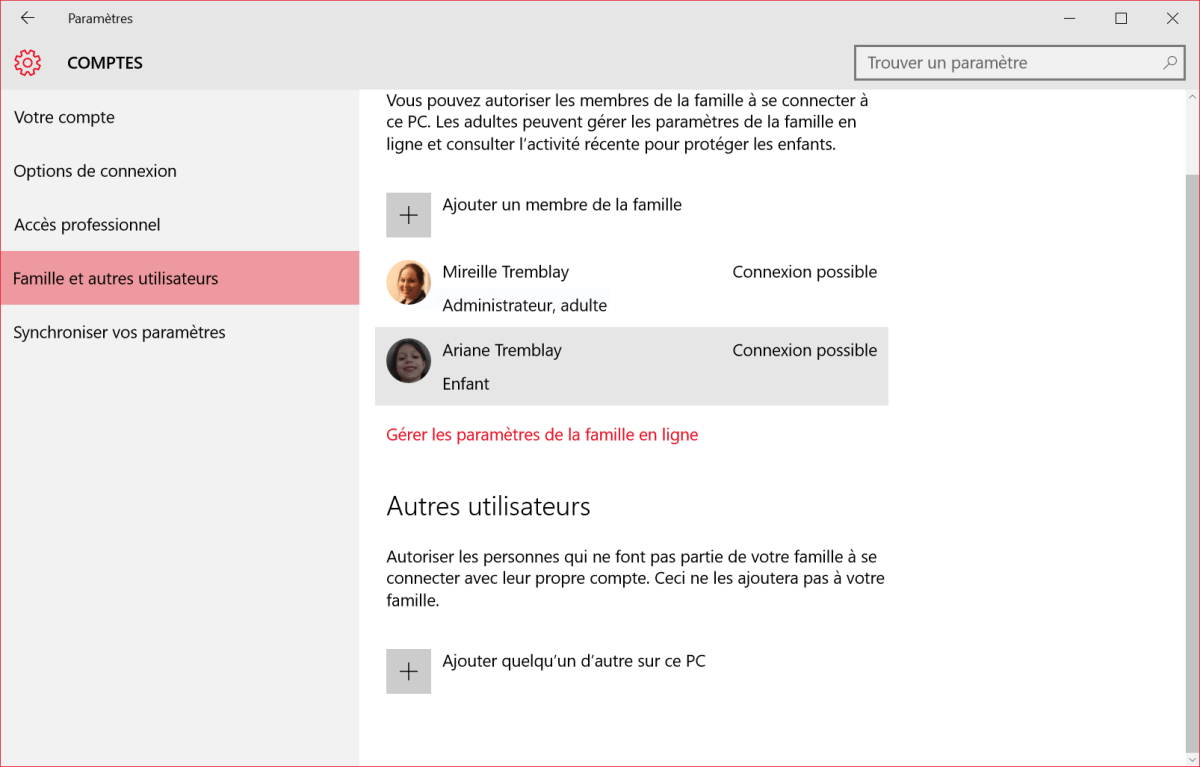Select Accès professionnel in the sidebar
Image resolution: width=1200 pixels, height=767 pixels.
(87, 225)
